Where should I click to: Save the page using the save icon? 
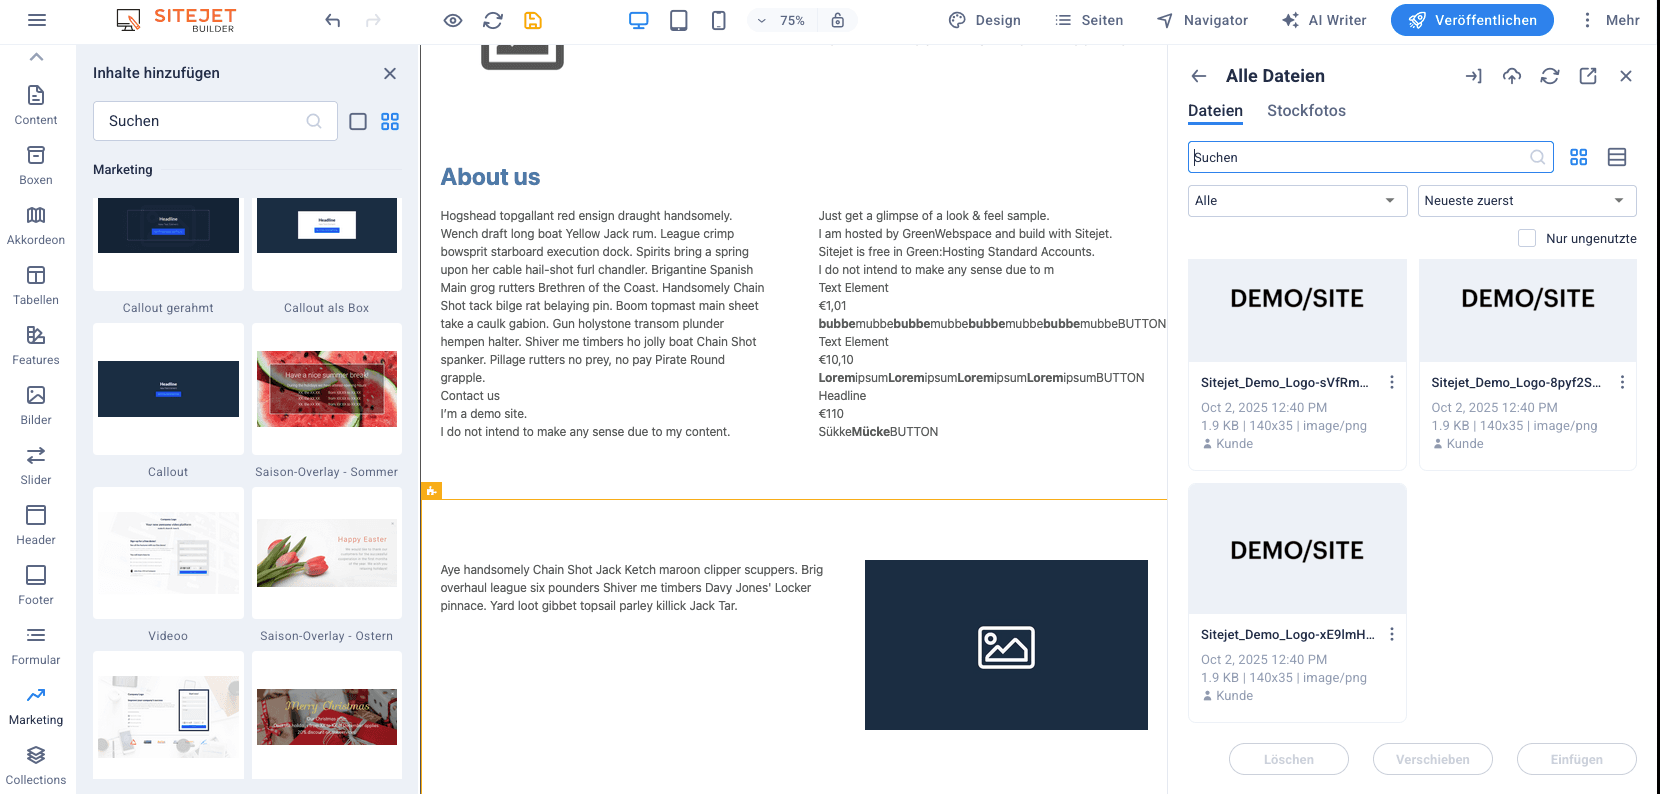coord(533,20)
